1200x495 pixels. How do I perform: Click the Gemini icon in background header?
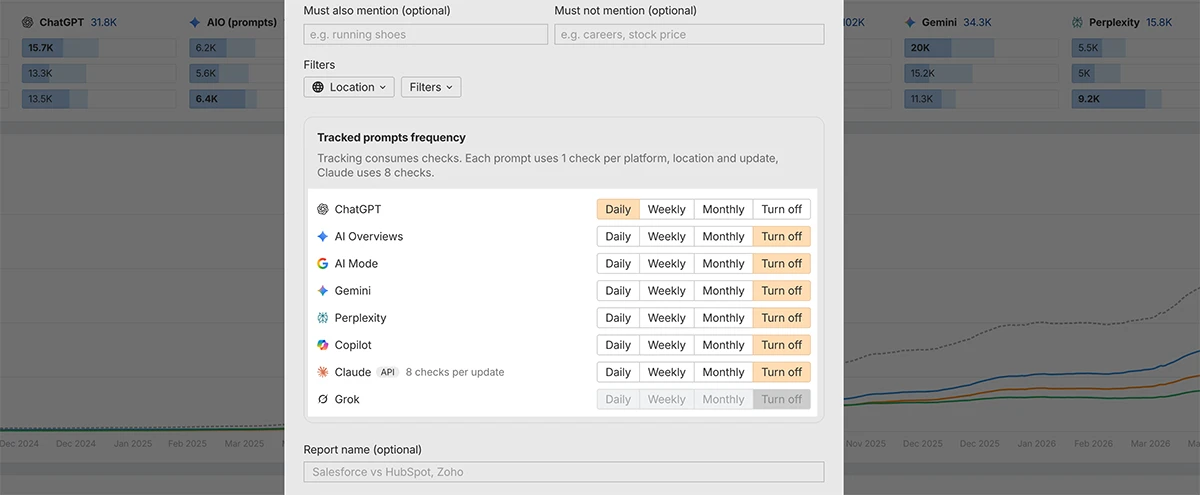coord(910,22)
